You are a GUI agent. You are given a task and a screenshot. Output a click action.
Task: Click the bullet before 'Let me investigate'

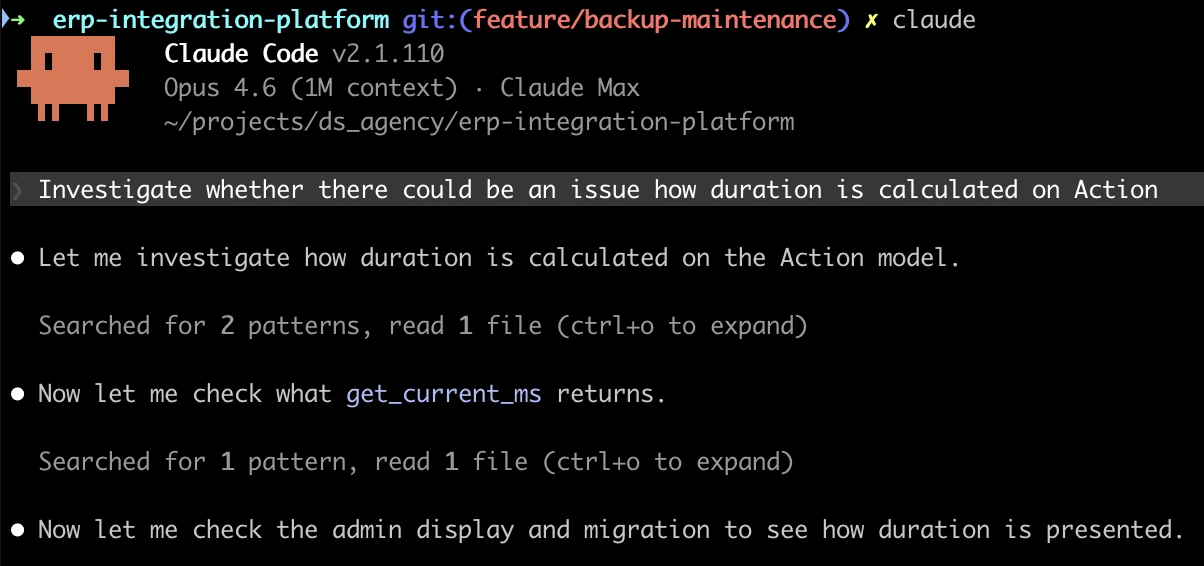(x=17, y=258)
